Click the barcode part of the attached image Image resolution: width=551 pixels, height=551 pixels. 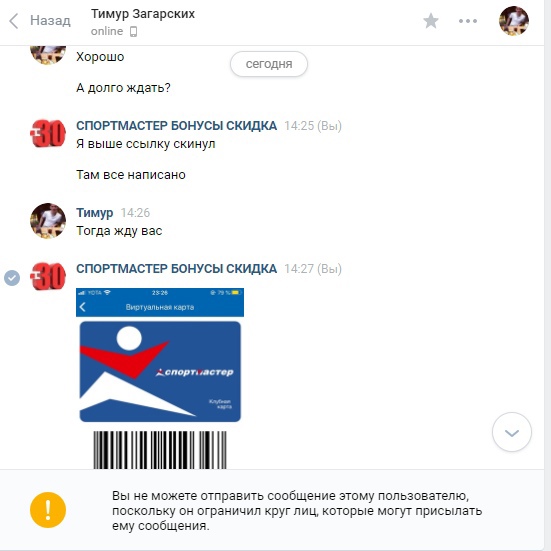pos(160,450)
